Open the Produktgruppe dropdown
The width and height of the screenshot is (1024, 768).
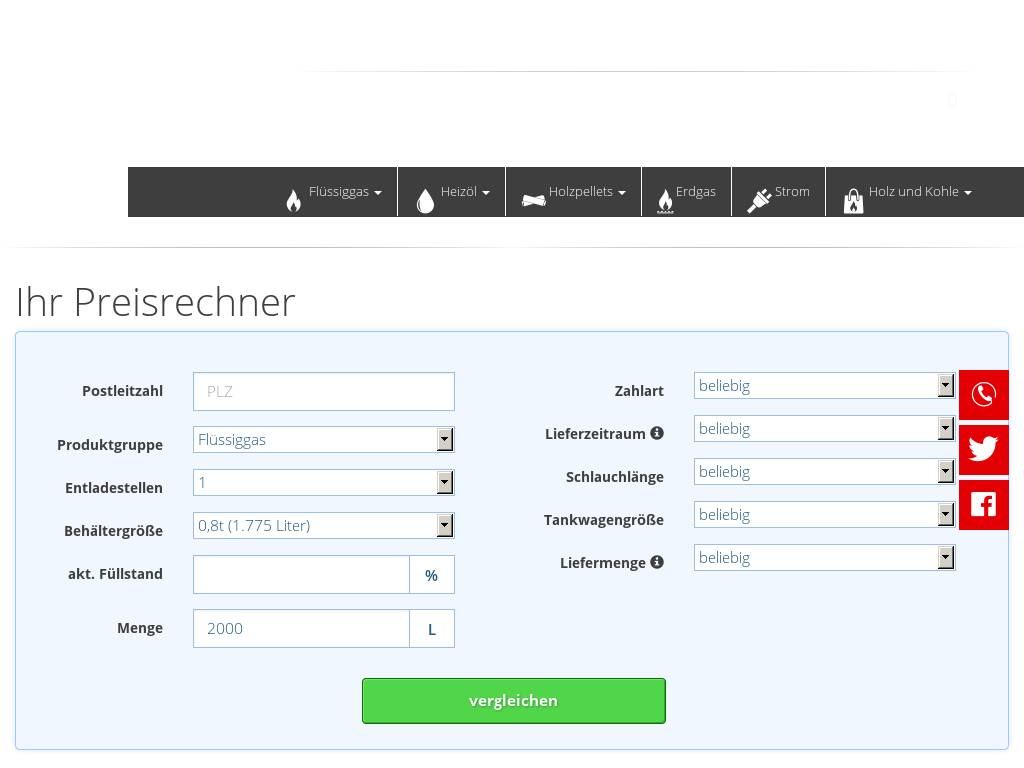323,440
